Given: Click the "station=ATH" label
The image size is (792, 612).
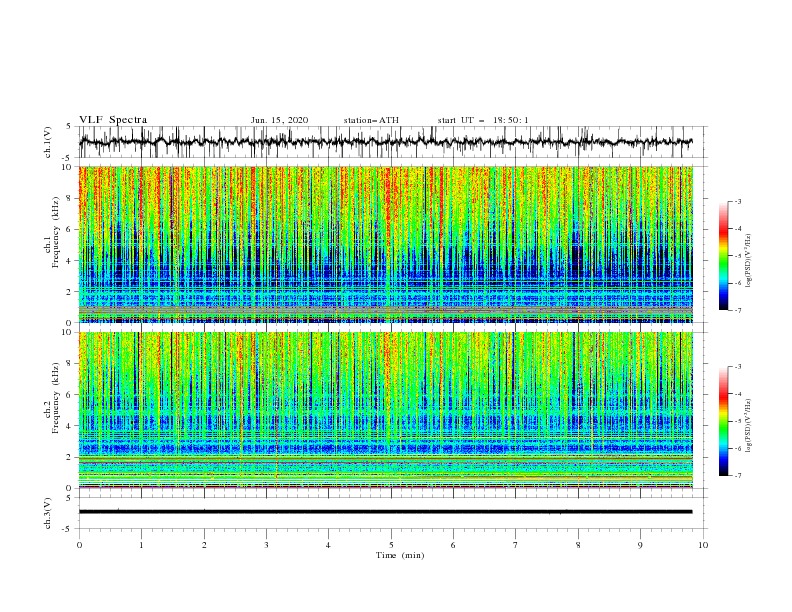Looking at the screenshot, I should pos(371,120).
